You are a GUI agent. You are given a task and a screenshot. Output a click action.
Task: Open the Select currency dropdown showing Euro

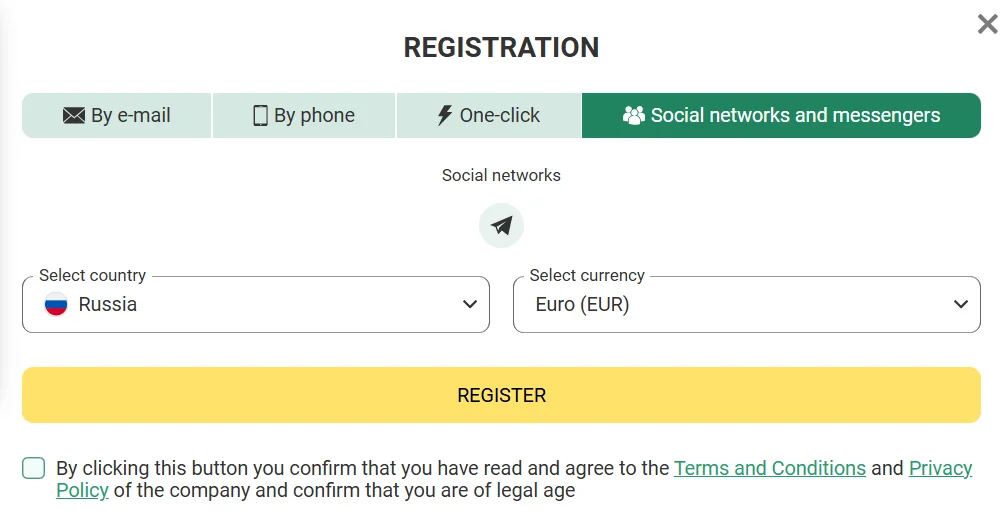coord(746,305)
